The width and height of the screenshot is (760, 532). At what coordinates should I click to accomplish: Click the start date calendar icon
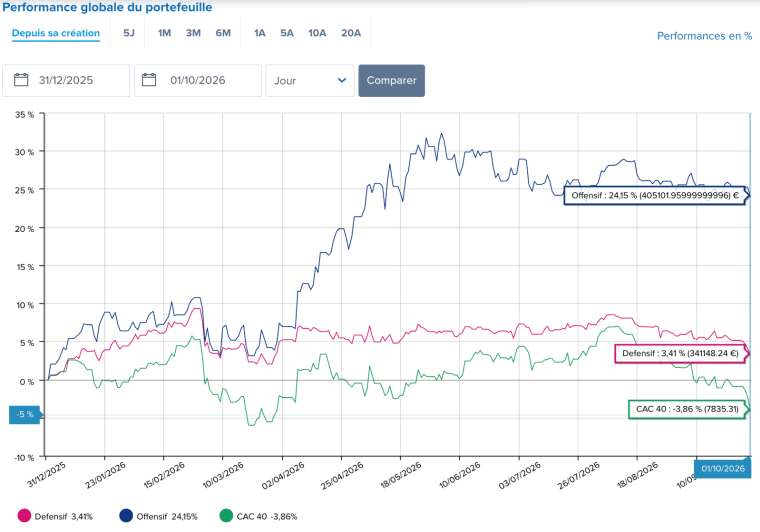21,79
